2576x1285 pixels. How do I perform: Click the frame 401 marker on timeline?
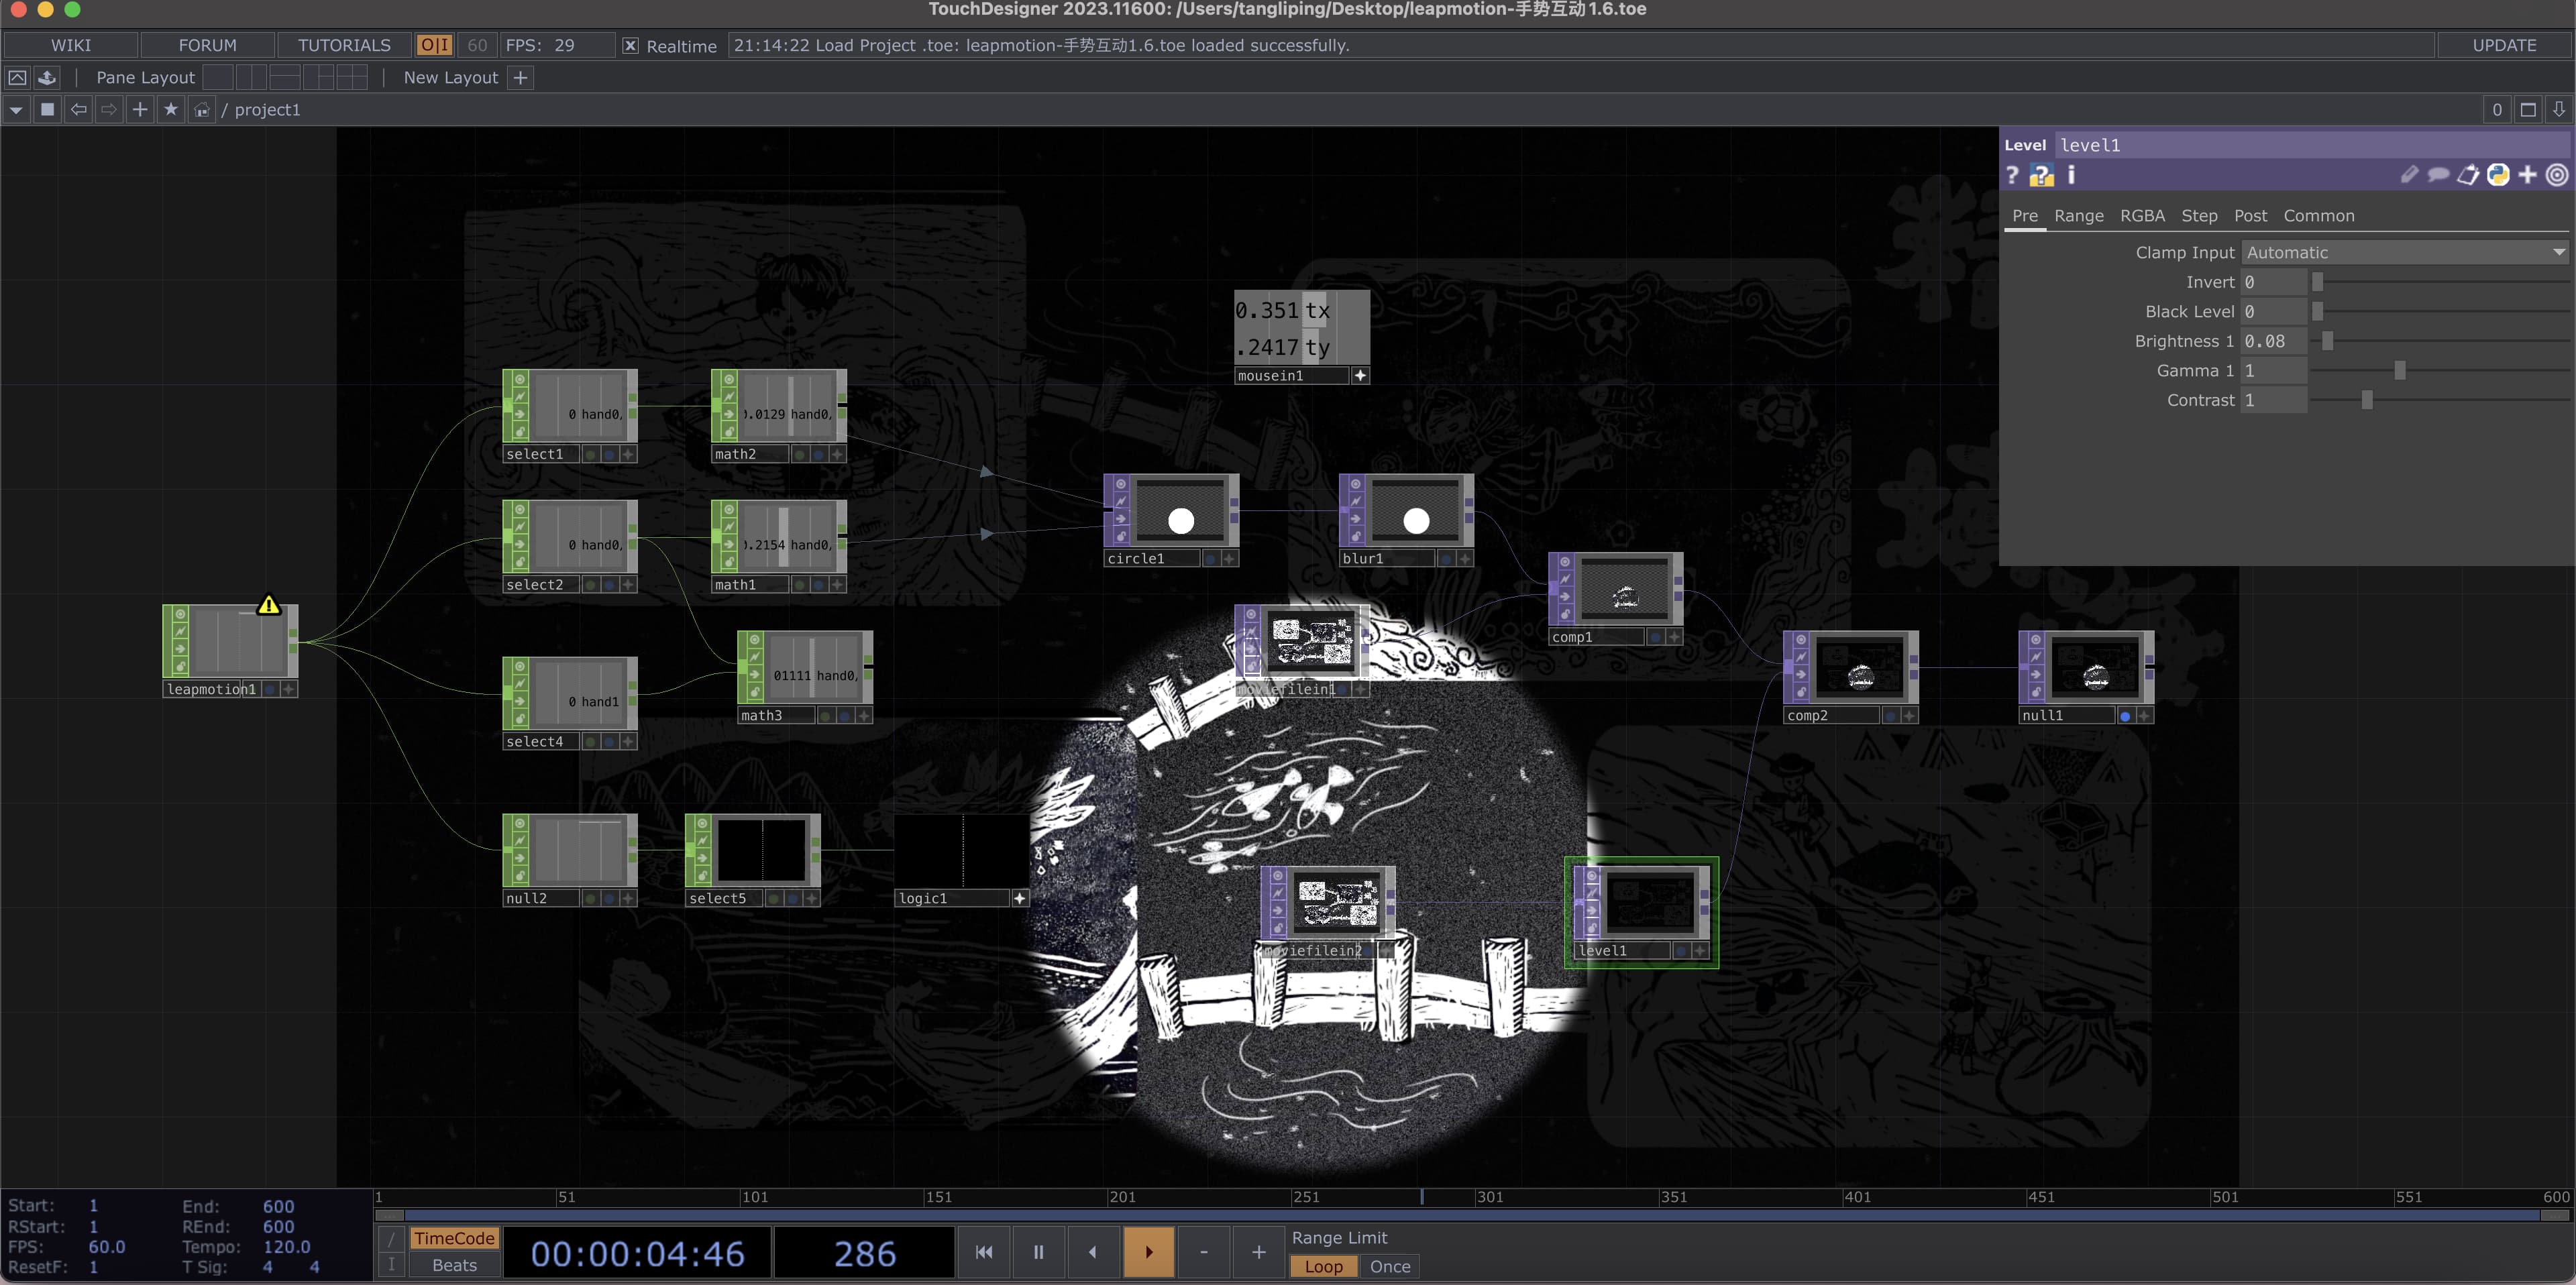tap(1858, 1197)
